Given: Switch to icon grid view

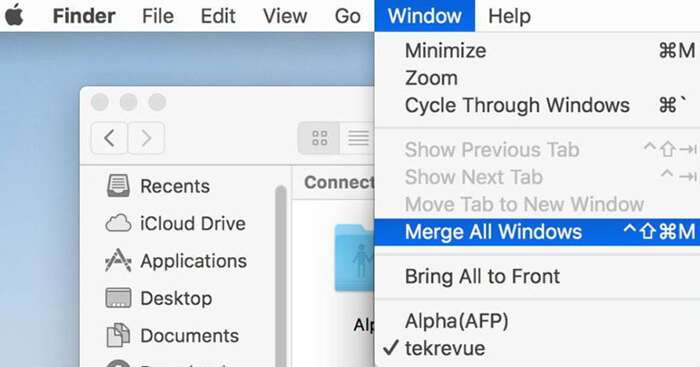Looking at the screenshot, I should tap(319, 138).
